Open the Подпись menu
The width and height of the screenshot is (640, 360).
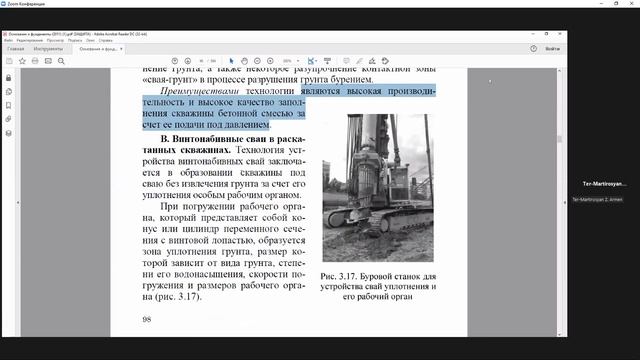(75, 40)
